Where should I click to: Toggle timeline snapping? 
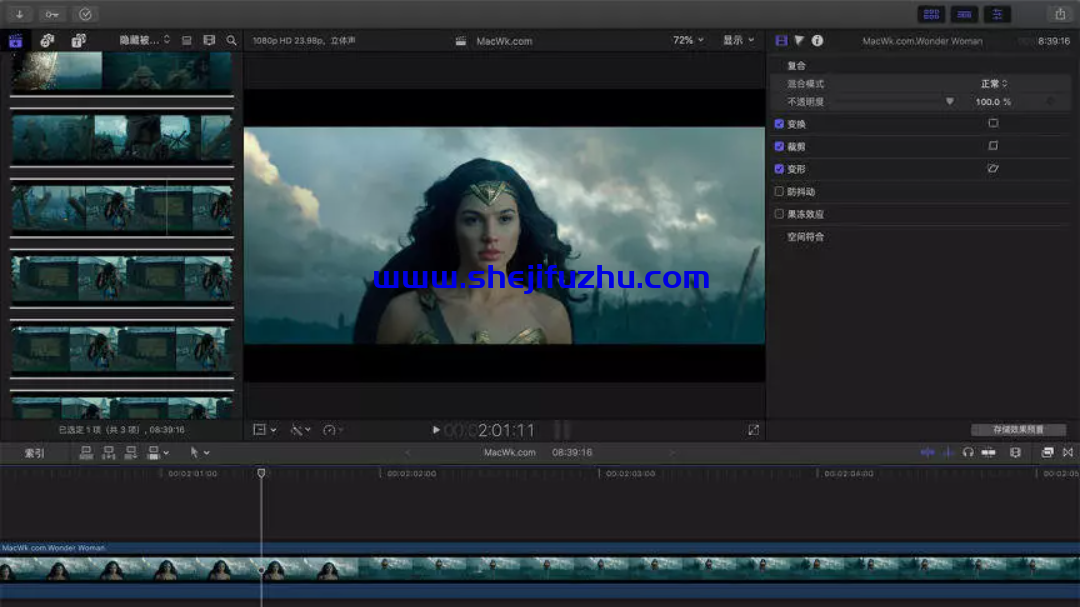coord(988,453)
